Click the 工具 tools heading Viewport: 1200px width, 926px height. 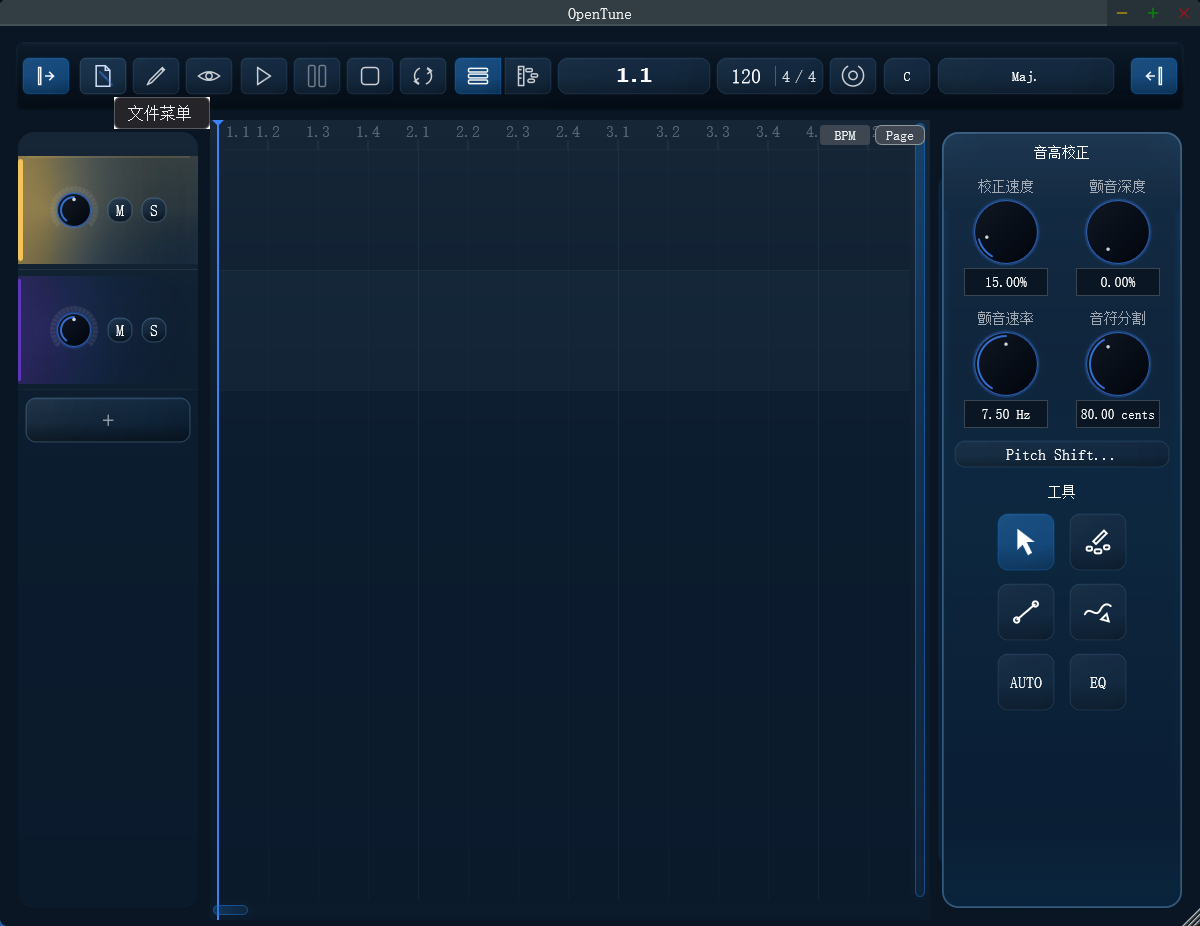coord(1061,492)
